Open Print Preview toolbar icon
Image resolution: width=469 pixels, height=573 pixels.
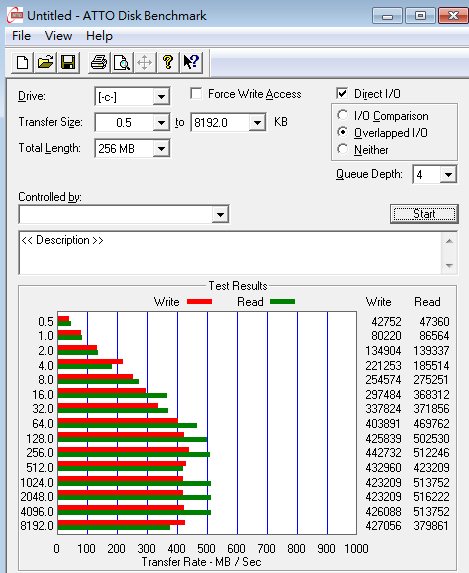click(x=121, y=62)
